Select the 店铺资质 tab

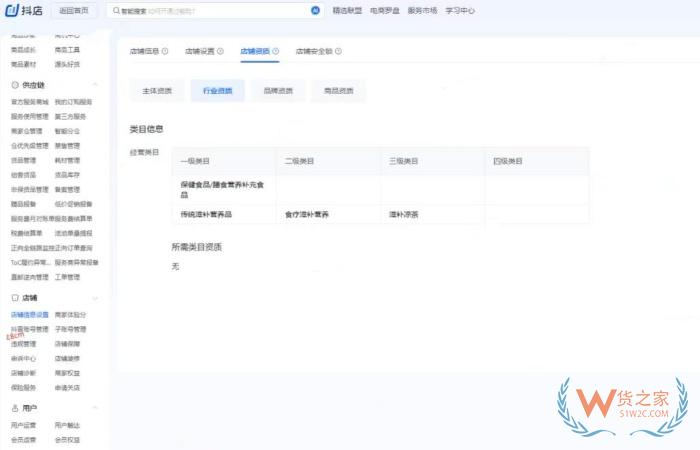click(x=255, y=51)
